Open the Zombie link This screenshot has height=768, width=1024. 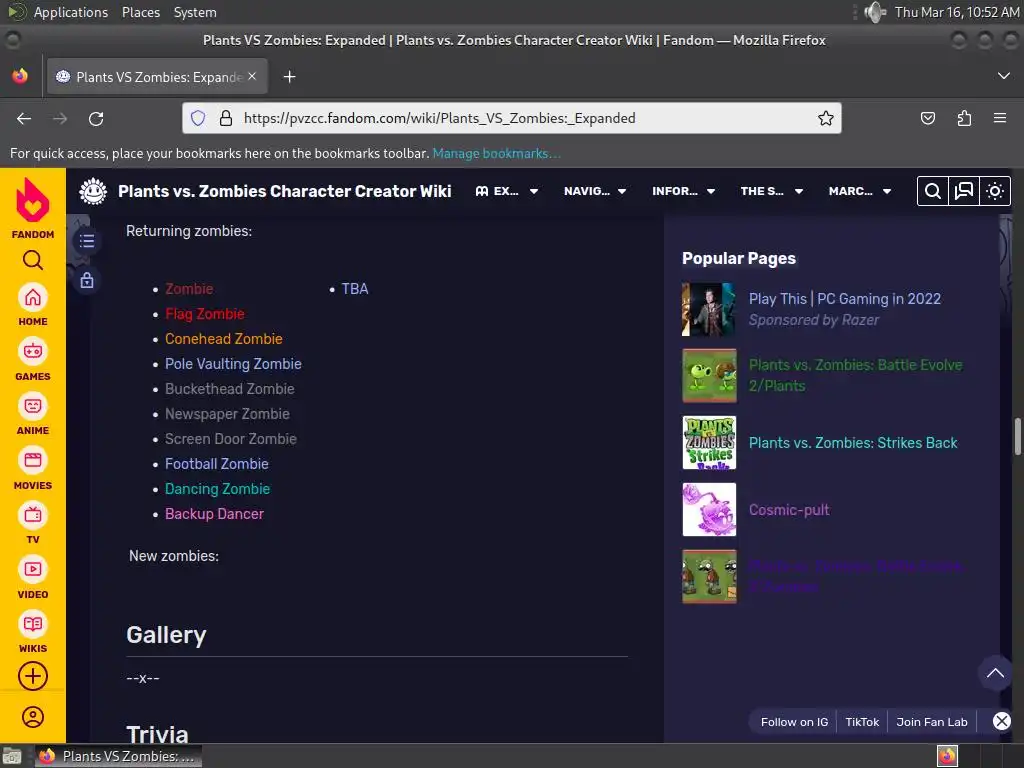[x=189, y=289]
